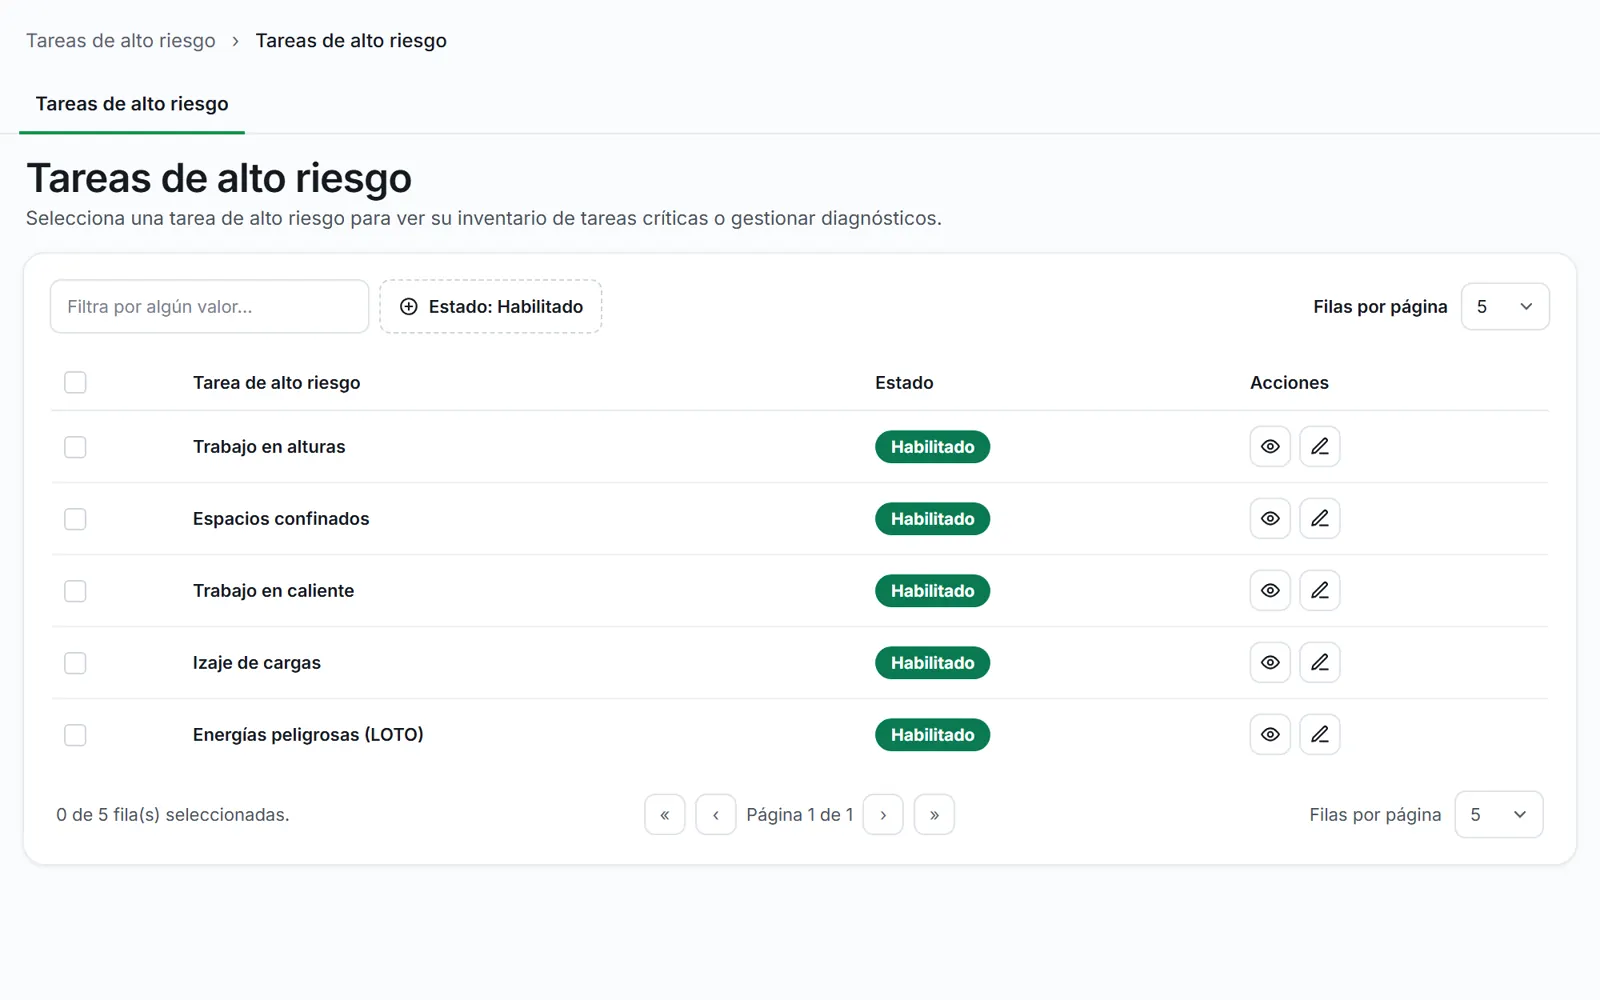This screenshot has width=1600, height=1000.
Task: View details of Trabajo en caliente
Action: 1270,591
